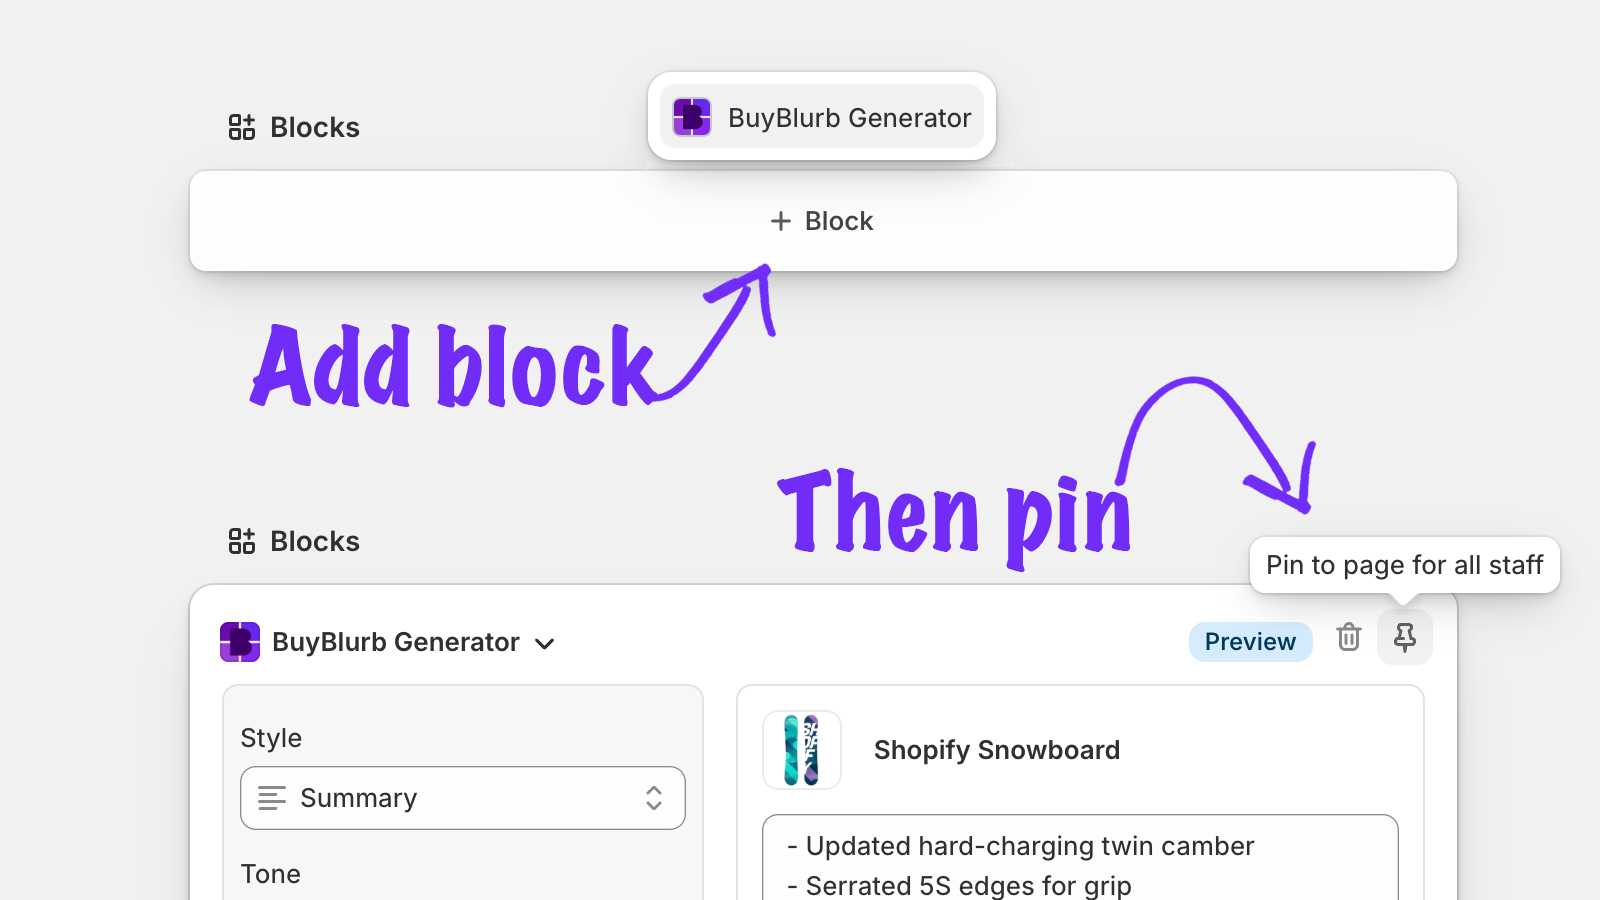Click the BuyBlurb Generator label in the floating badge
Image resolution: width=1600 pixels, height=900 pixels.
pyautogui.click(x=849, y=117)
